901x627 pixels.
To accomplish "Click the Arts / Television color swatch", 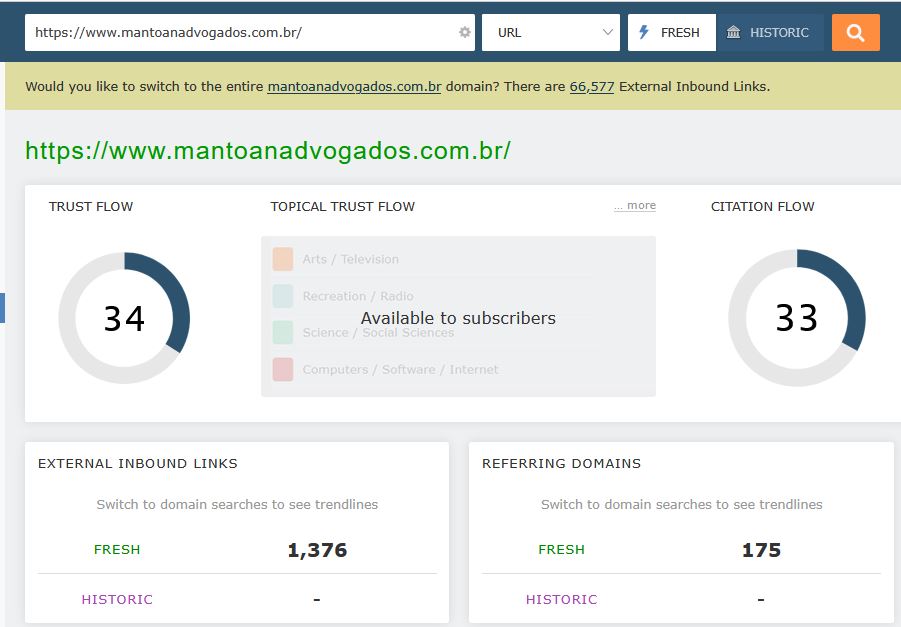I will point(283,259).
